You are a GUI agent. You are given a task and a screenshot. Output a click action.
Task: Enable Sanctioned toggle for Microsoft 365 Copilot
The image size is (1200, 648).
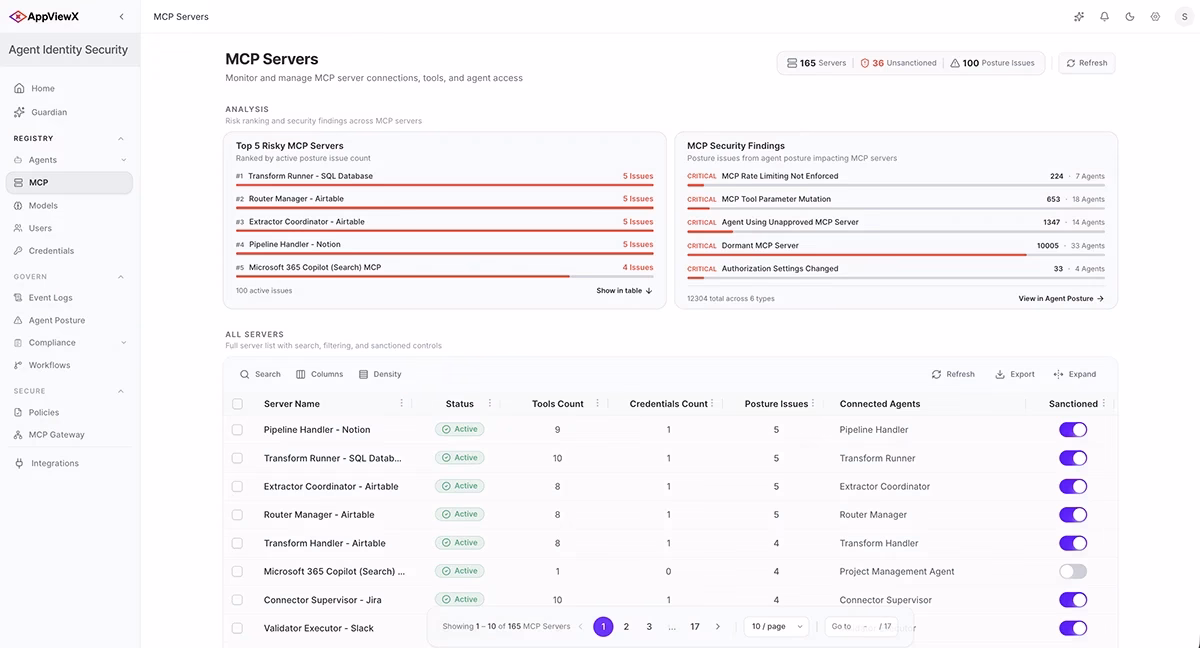click(x=1073, y=572)
